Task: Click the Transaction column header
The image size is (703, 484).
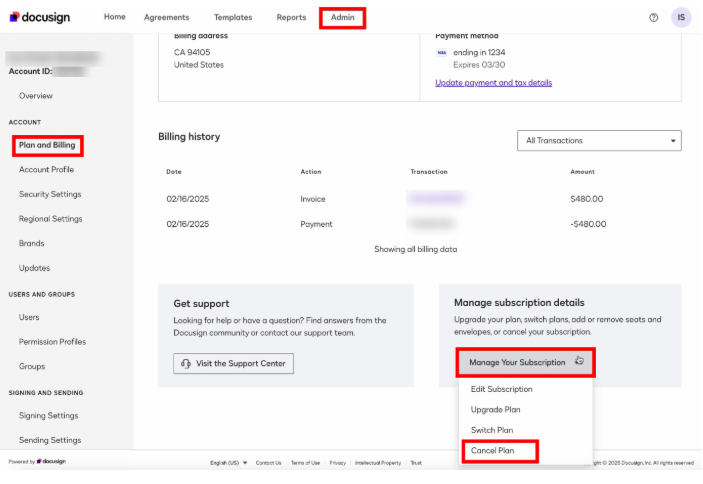Action: click(x=429, y=172)
